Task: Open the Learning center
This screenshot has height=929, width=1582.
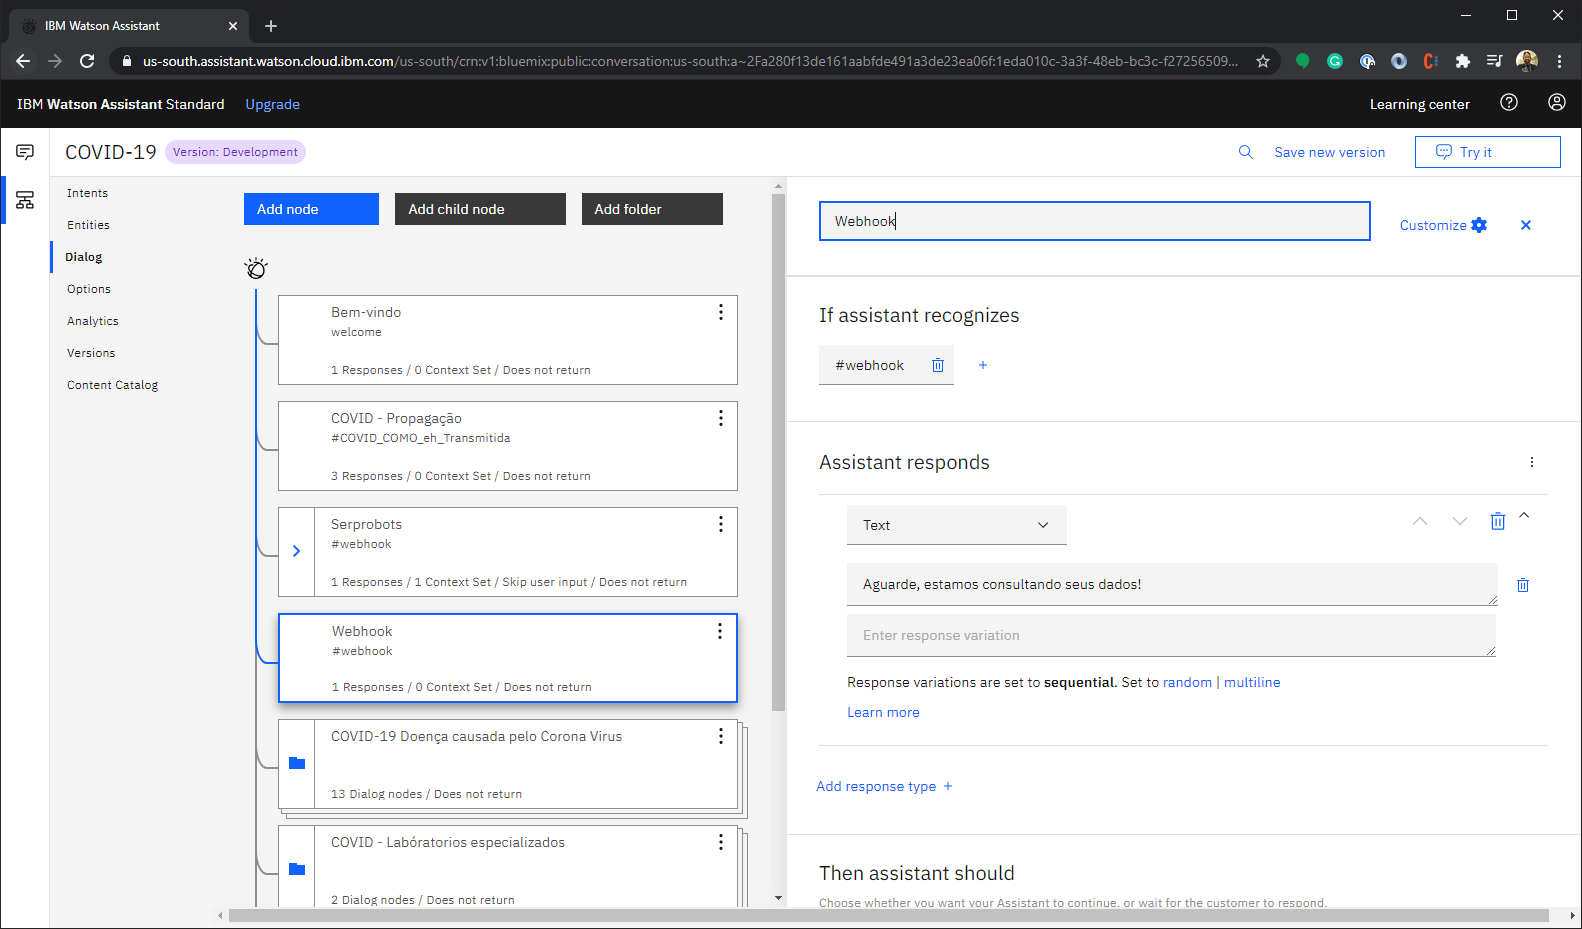Action: pyautogui.click(x=1419, y=104)
